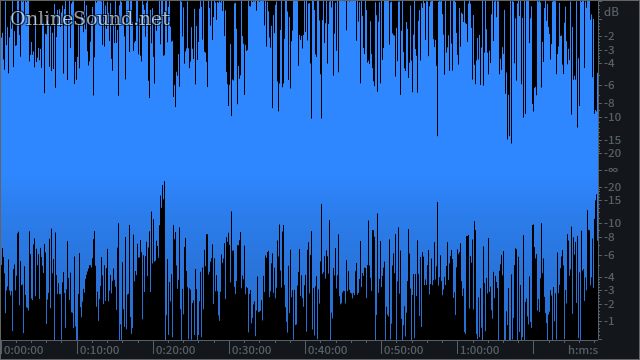Go to the 0:50:00 timeline marker
Image resolution: width=640 pixels, height=360 pixels.
click(x=403, y=350)
